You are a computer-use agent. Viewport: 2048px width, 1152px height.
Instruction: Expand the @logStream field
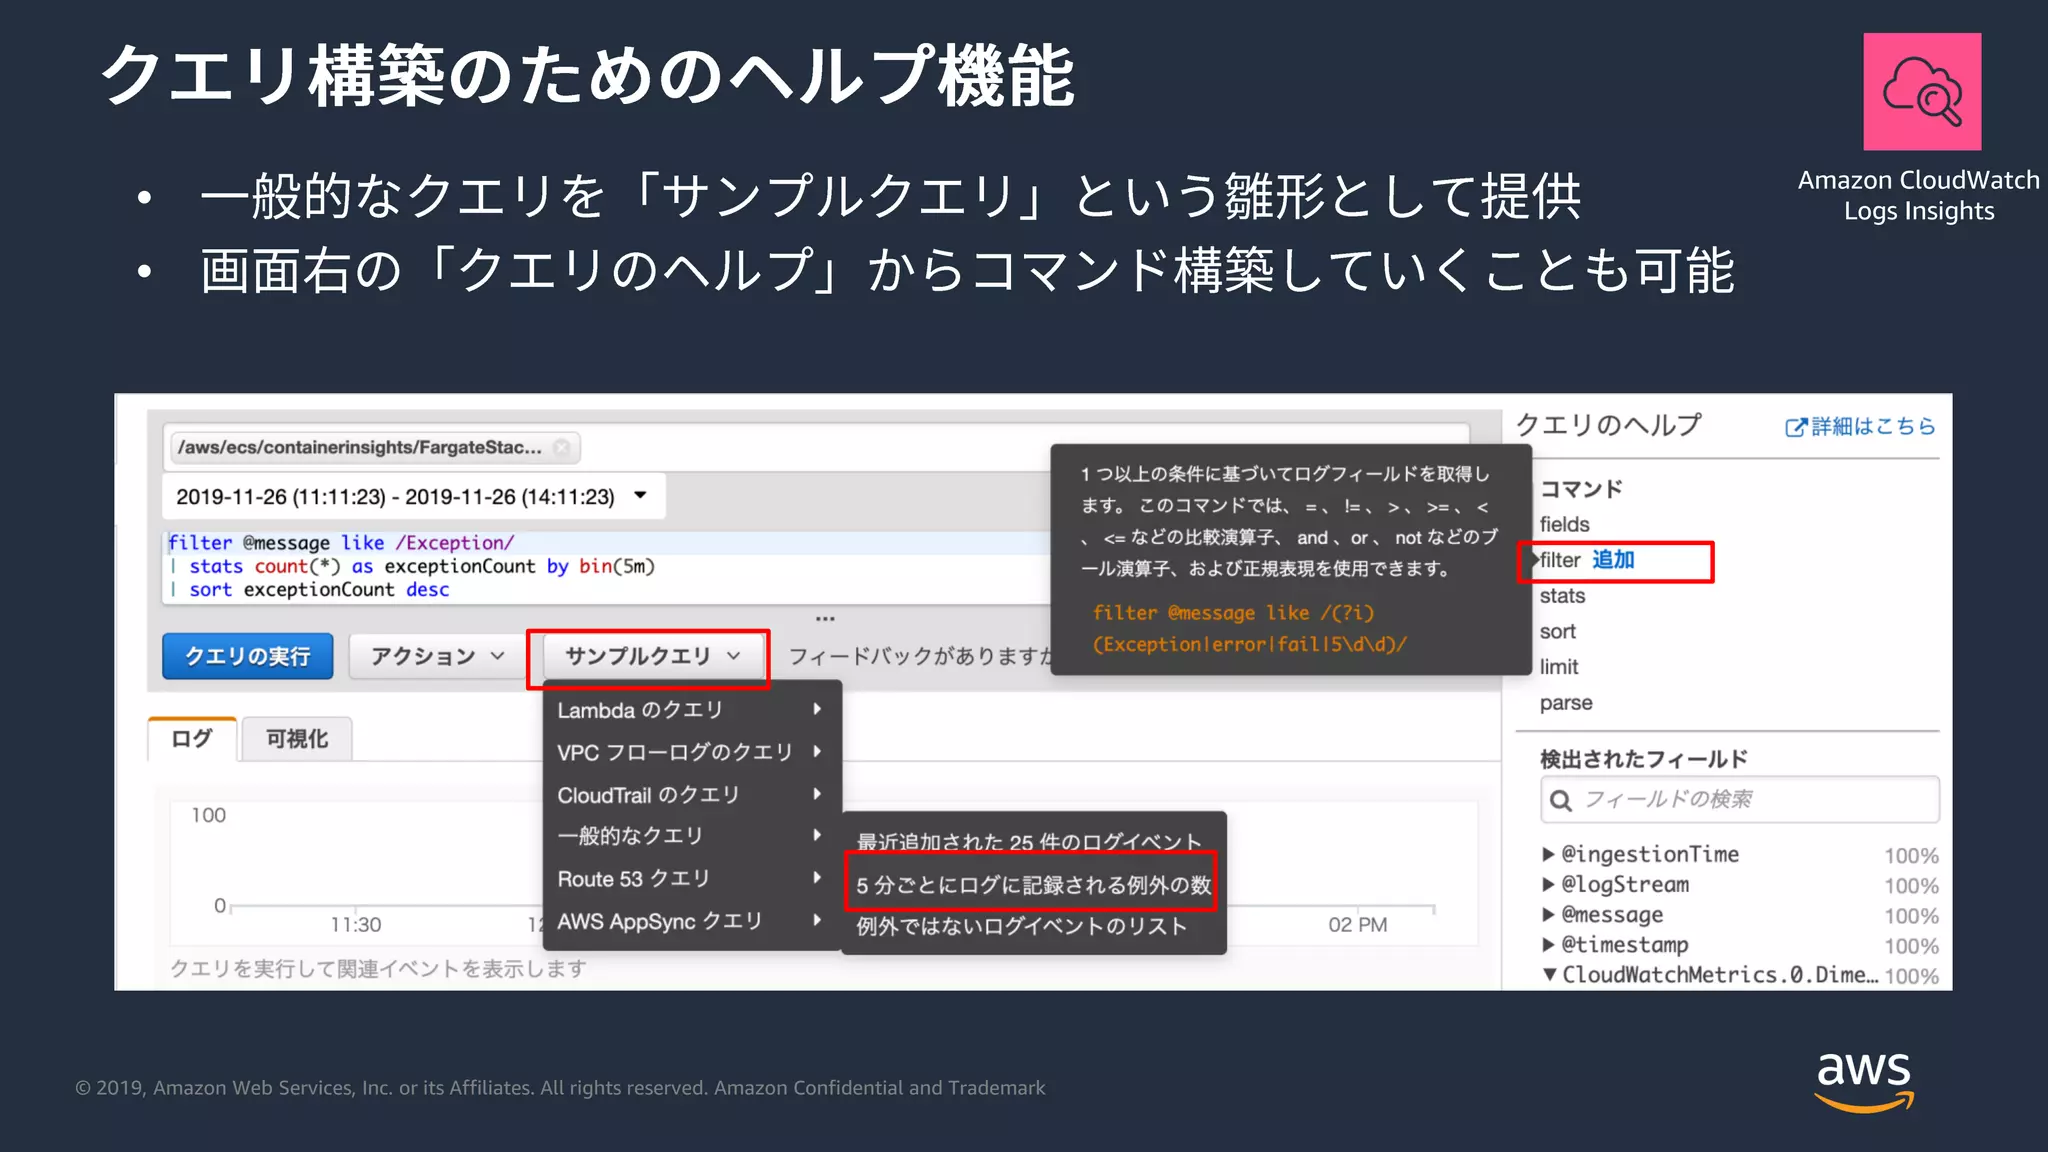click(x=1548, y=884)
